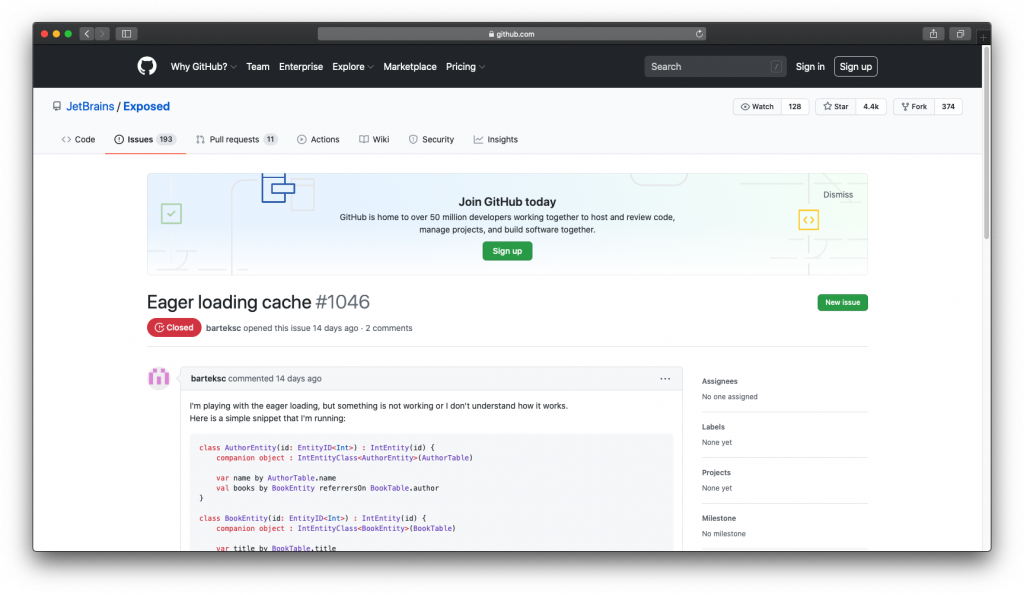Image resolution: width=1024 pixels, height=595 pixels.
Task: Open JetBrains organization link
Action: 90,106
